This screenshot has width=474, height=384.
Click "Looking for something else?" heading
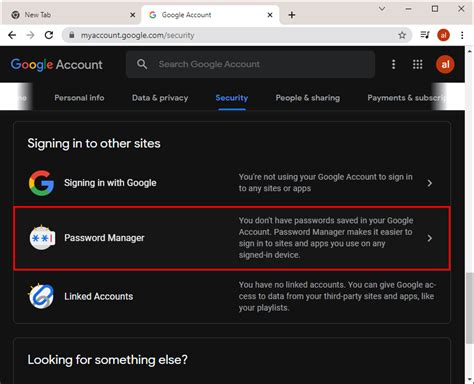107,360
